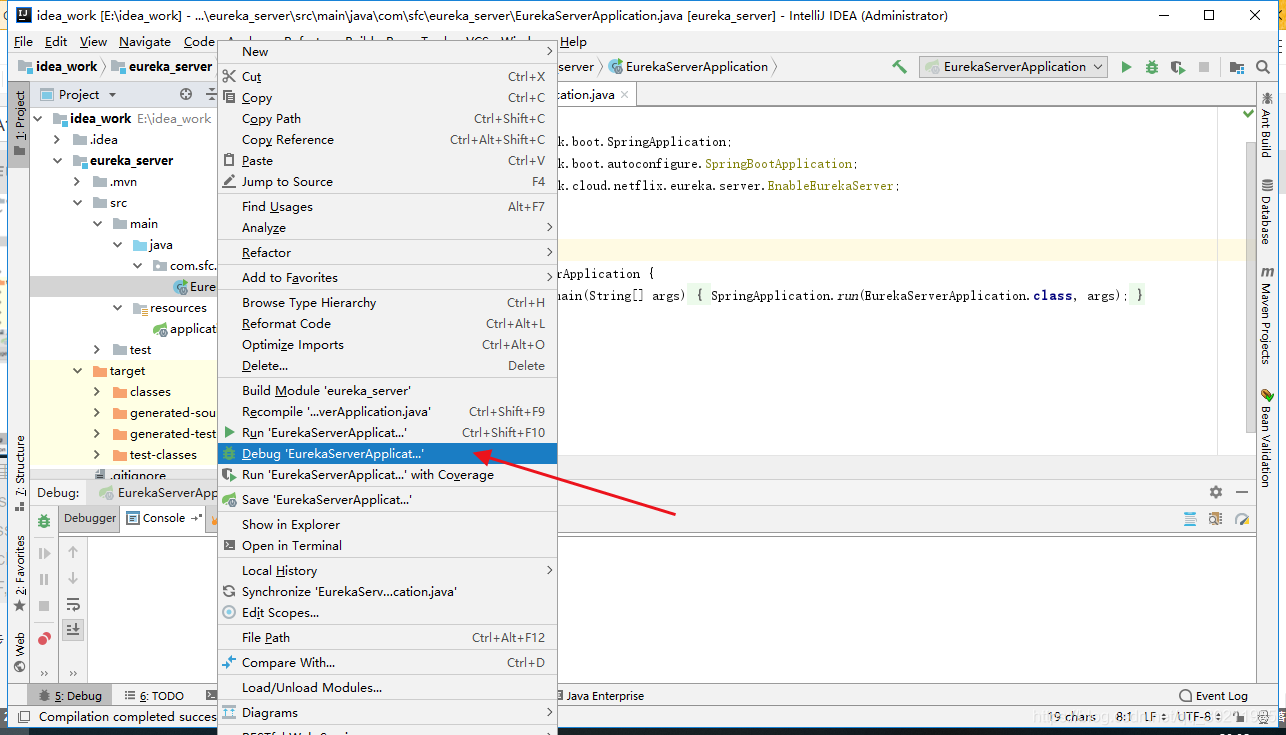Switch to the Console tab in Debug panel
This screenshot has width=1286, height=735.
163,518
